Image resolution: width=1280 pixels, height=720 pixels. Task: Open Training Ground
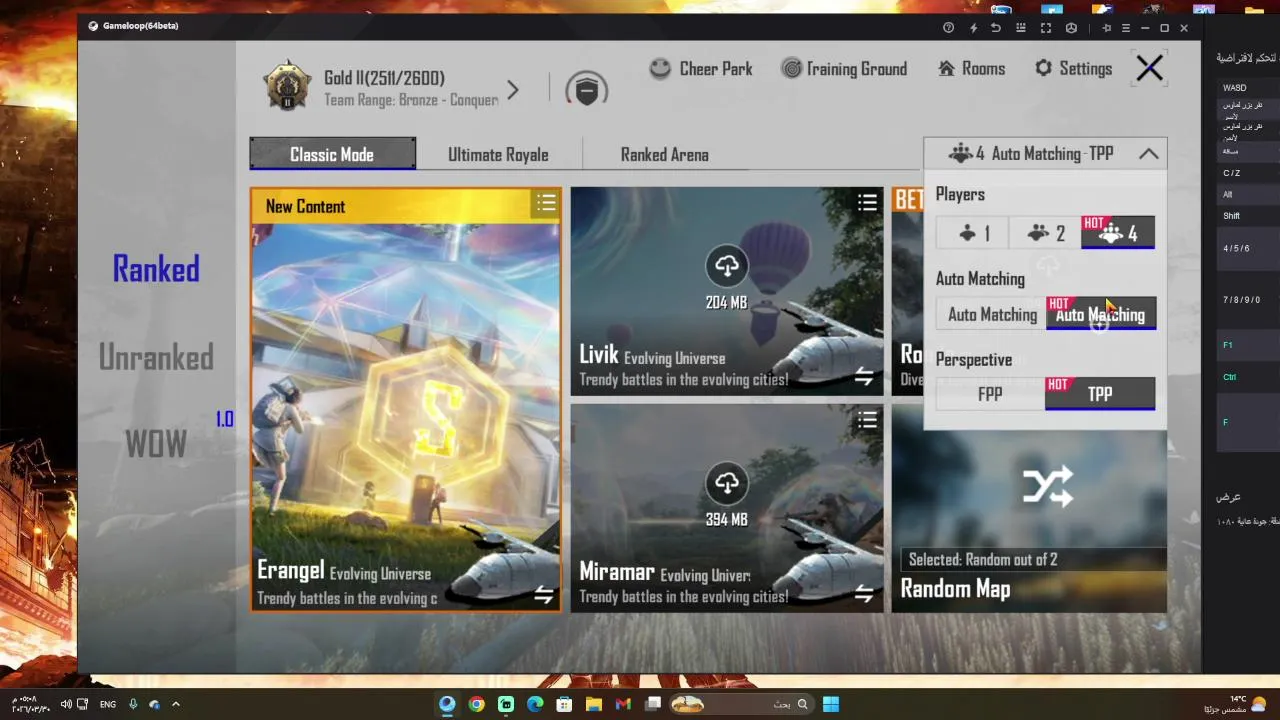pos(844,69)
